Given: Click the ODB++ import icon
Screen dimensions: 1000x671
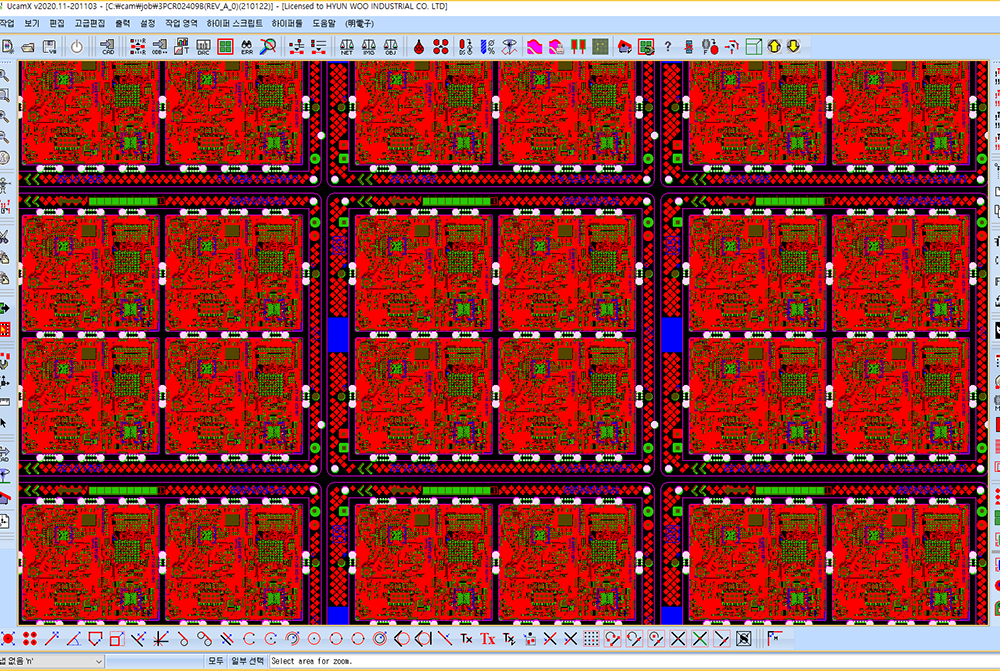Looking at the screenshot, I should pyautogui.click(x=159, y=47).
